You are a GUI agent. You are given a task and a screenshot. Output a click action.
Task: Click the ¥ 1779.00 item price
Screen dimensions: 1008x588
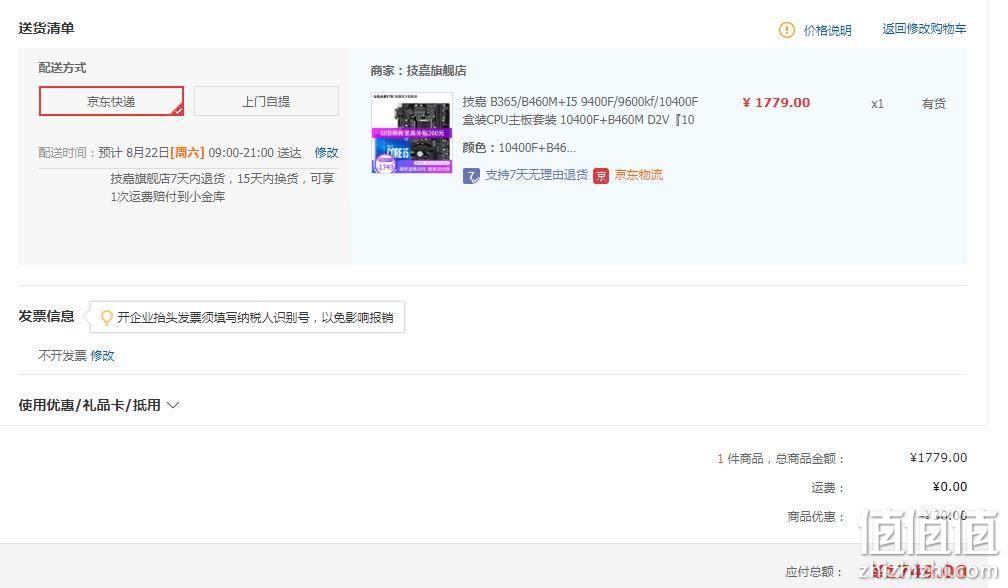(x=776, y=103)
